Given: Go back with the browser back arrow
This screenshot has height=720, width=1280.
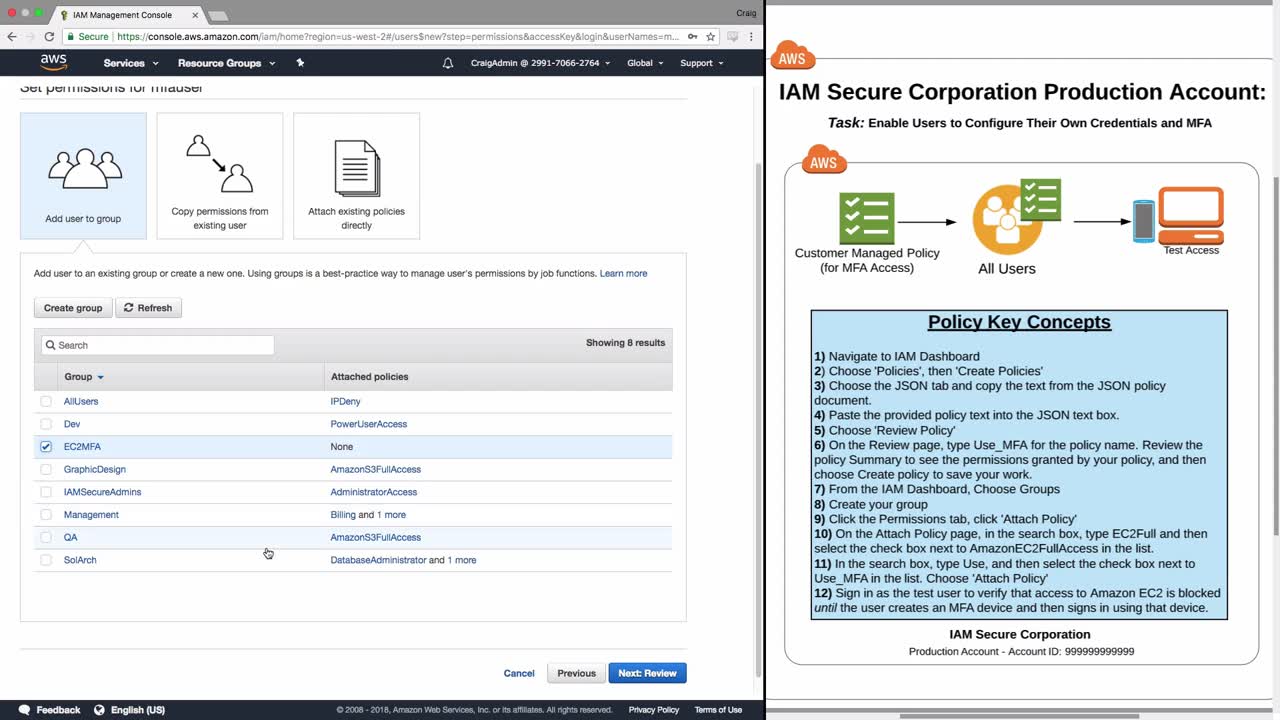Looking at the screenshot, I should (x=12, y=37).
